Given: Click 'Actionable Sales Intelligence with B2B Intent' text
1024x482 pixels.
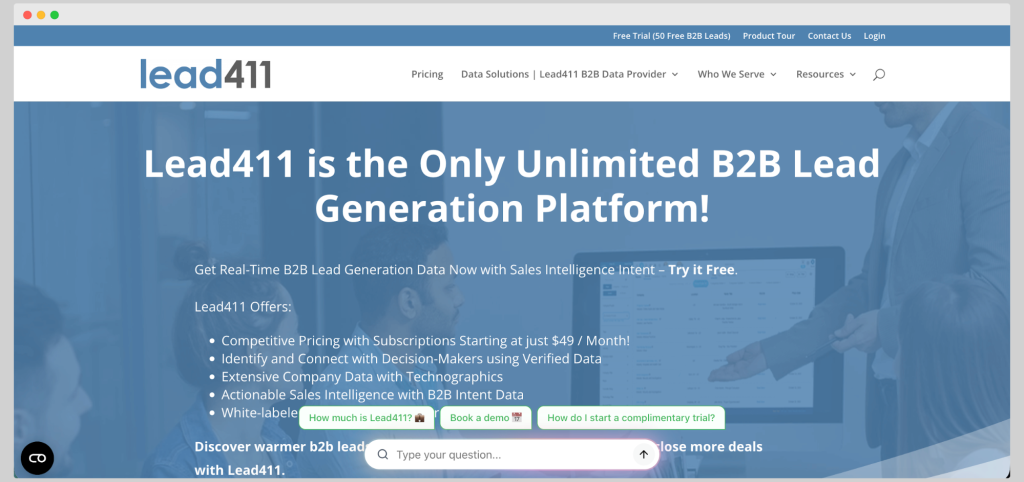Looking at the screenshot, I should pyautogui.click(x=357, y=394).
